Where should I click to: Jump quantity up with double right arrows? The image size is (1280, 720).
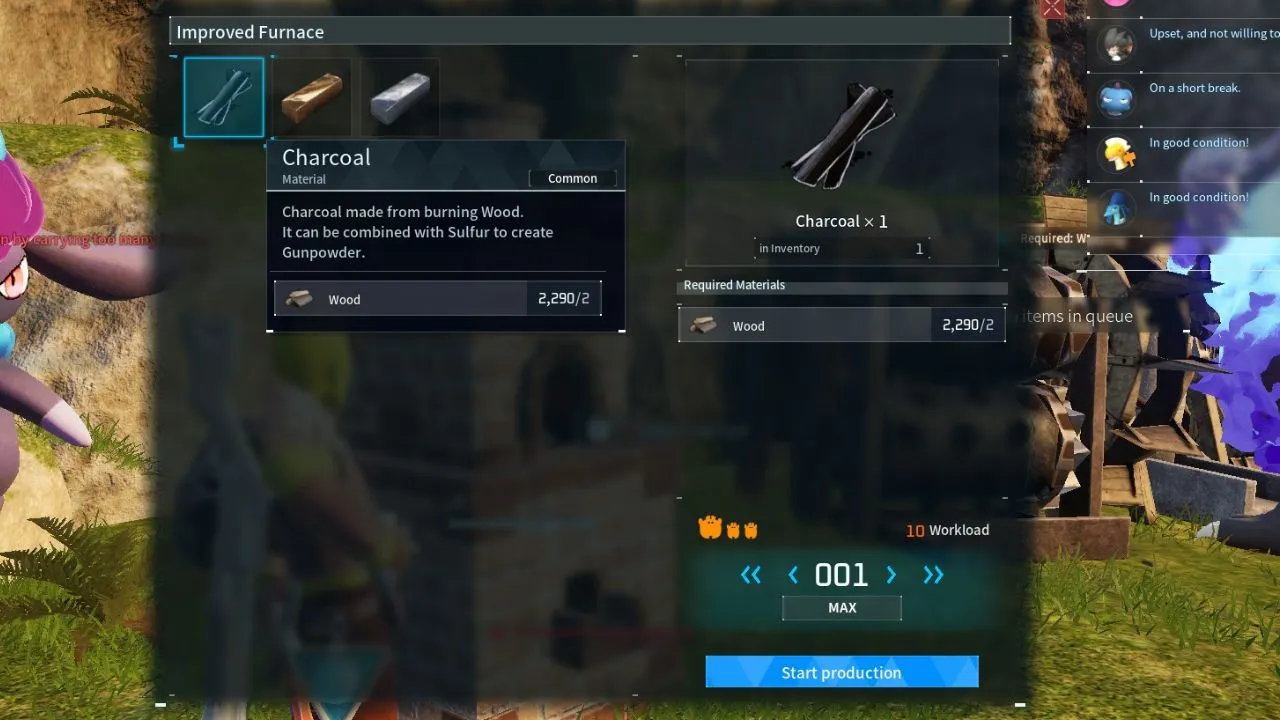coord(933,575)
